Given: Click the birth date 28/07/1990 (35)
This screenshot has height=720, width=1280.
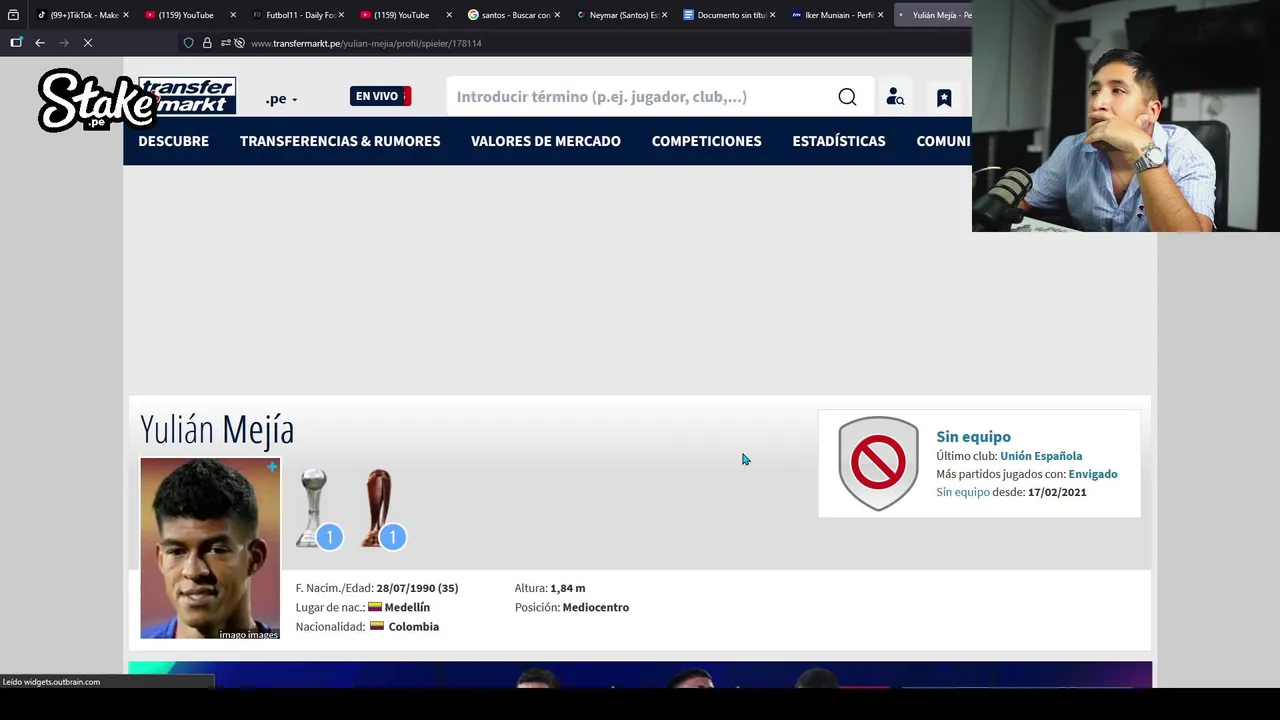Looking at the screenshot, I should point(417,588).
